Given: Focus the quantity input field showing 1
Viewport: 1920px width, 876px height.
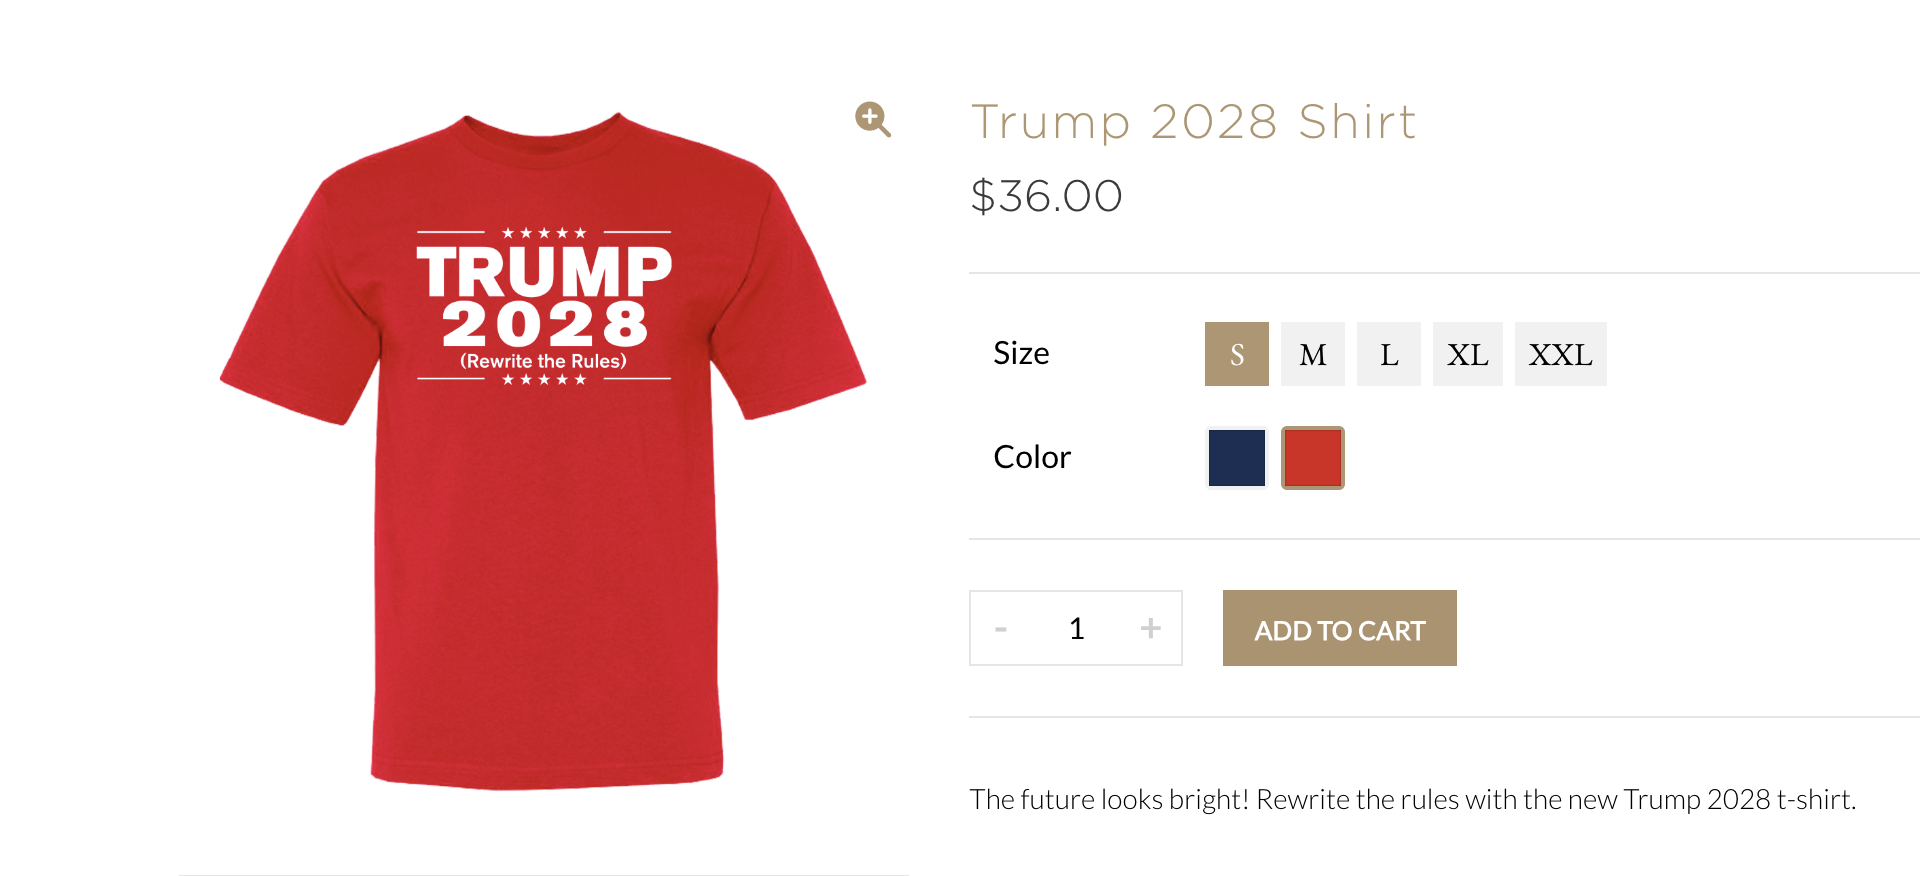Looking at the screenshot, I should [x=1076, y=628].
